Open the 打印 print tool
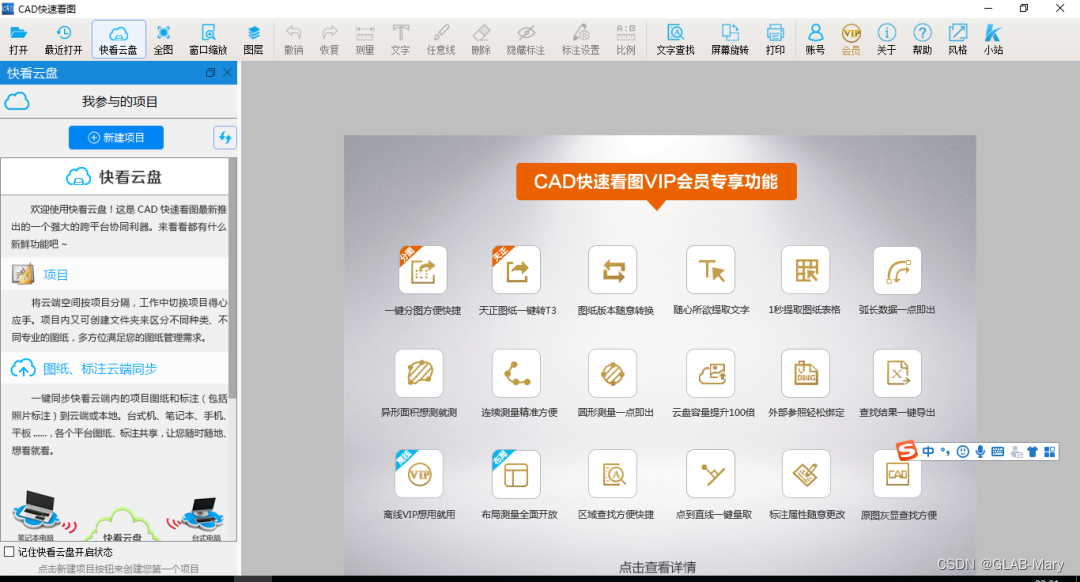Screen dimensions: 1080x582 (x=776, y=38)
